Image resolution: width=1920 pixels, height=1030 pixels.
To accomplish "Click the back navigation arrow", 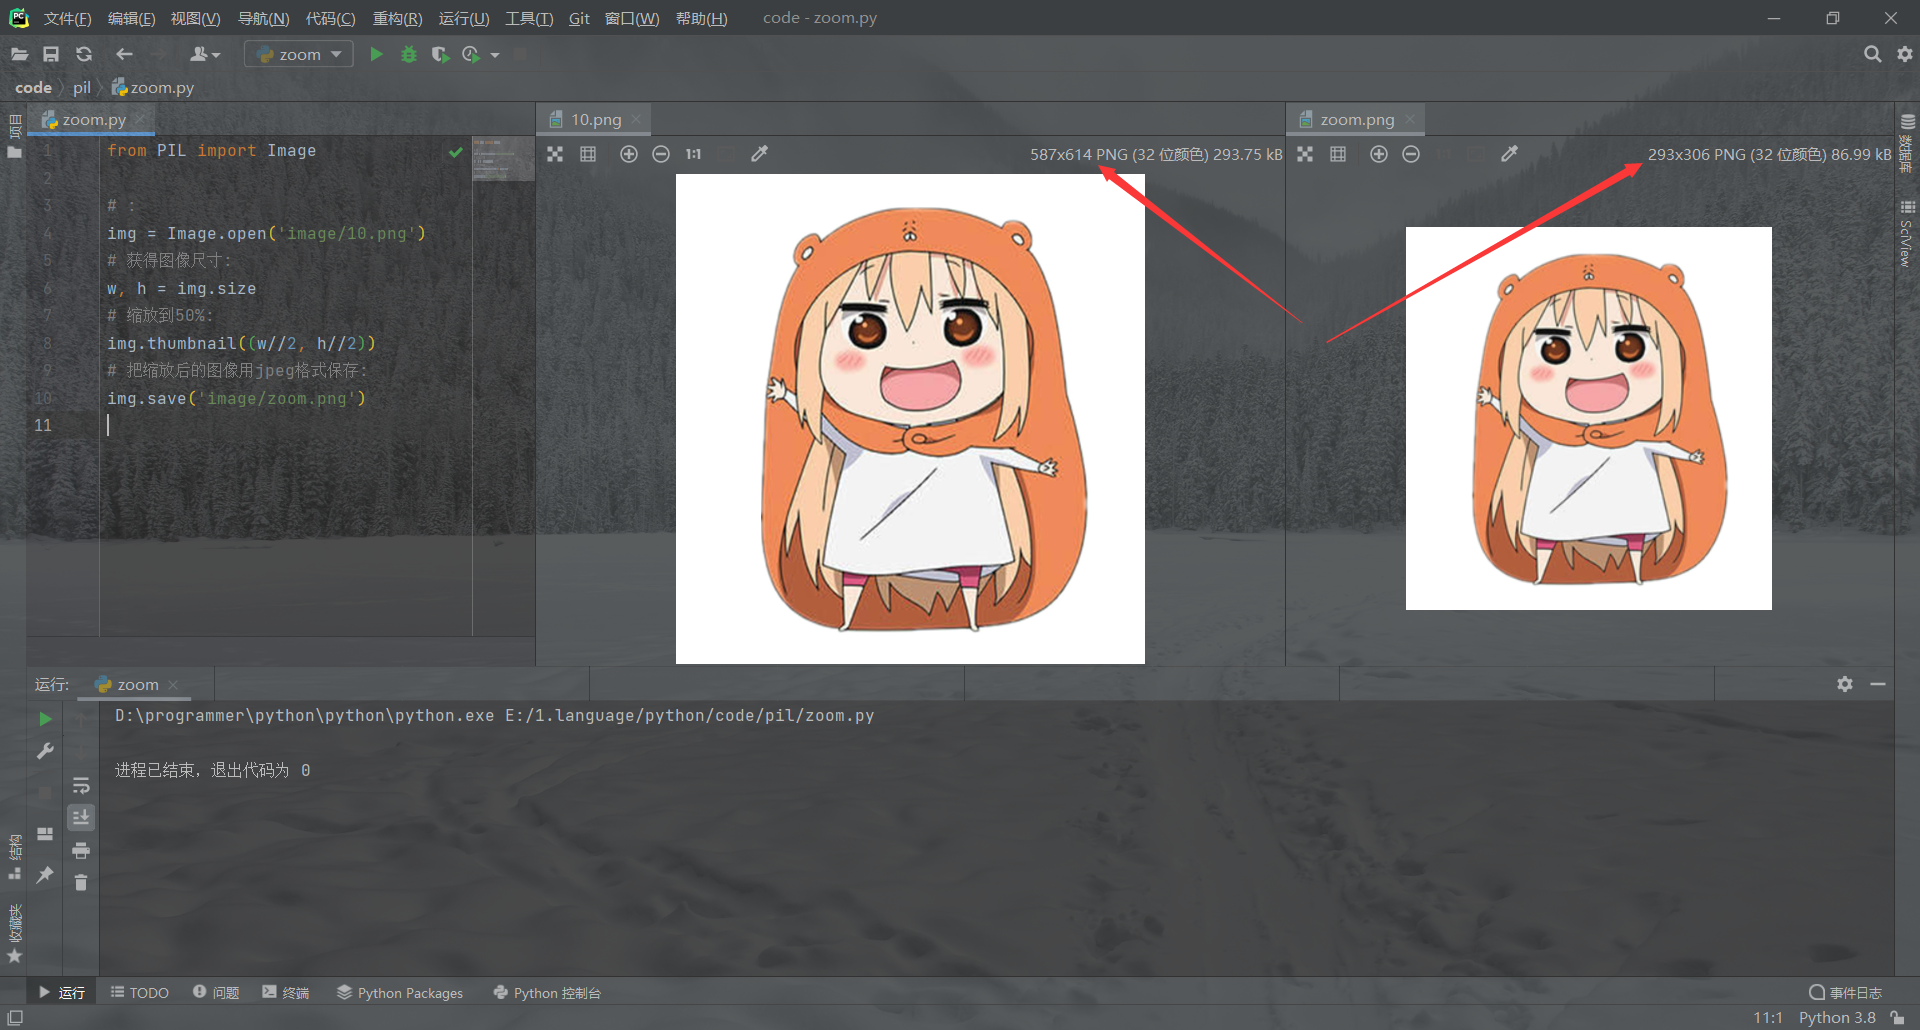I will tap(124, 54).
